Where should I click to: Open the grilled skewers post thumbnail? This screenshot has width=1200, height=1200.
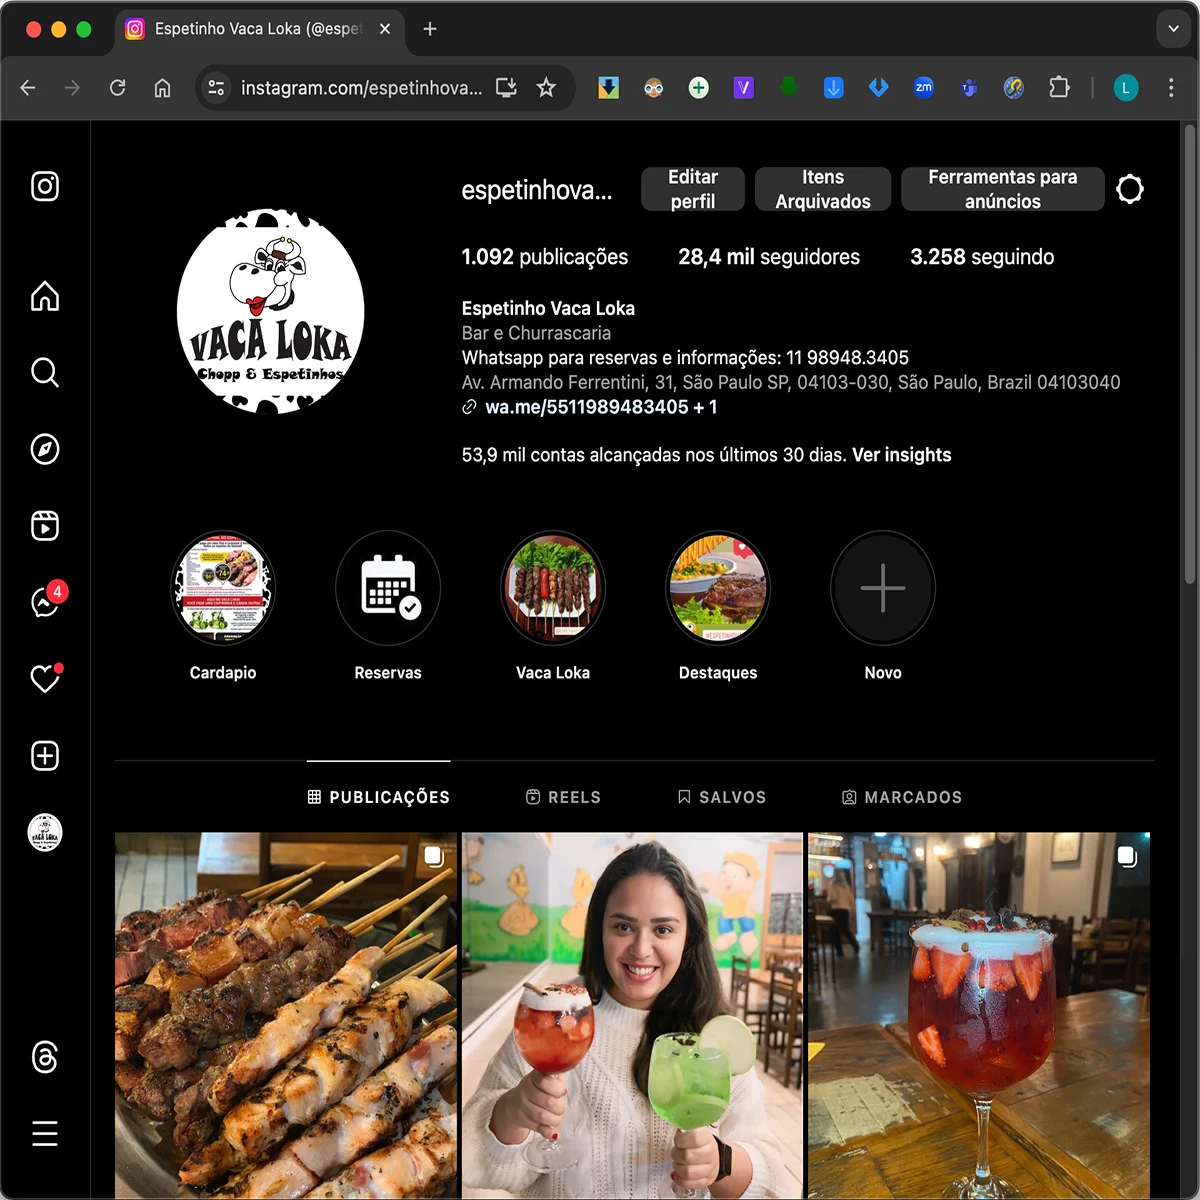tap(286, 1015)
